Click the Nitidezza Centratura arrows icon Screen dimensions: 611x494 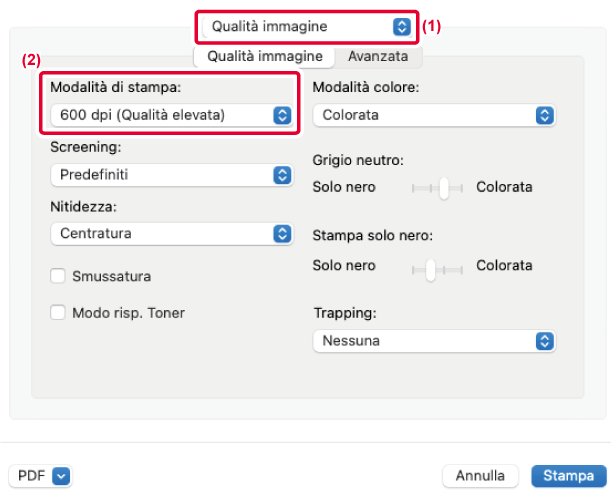pyautogui.click(x=283, y=234)
